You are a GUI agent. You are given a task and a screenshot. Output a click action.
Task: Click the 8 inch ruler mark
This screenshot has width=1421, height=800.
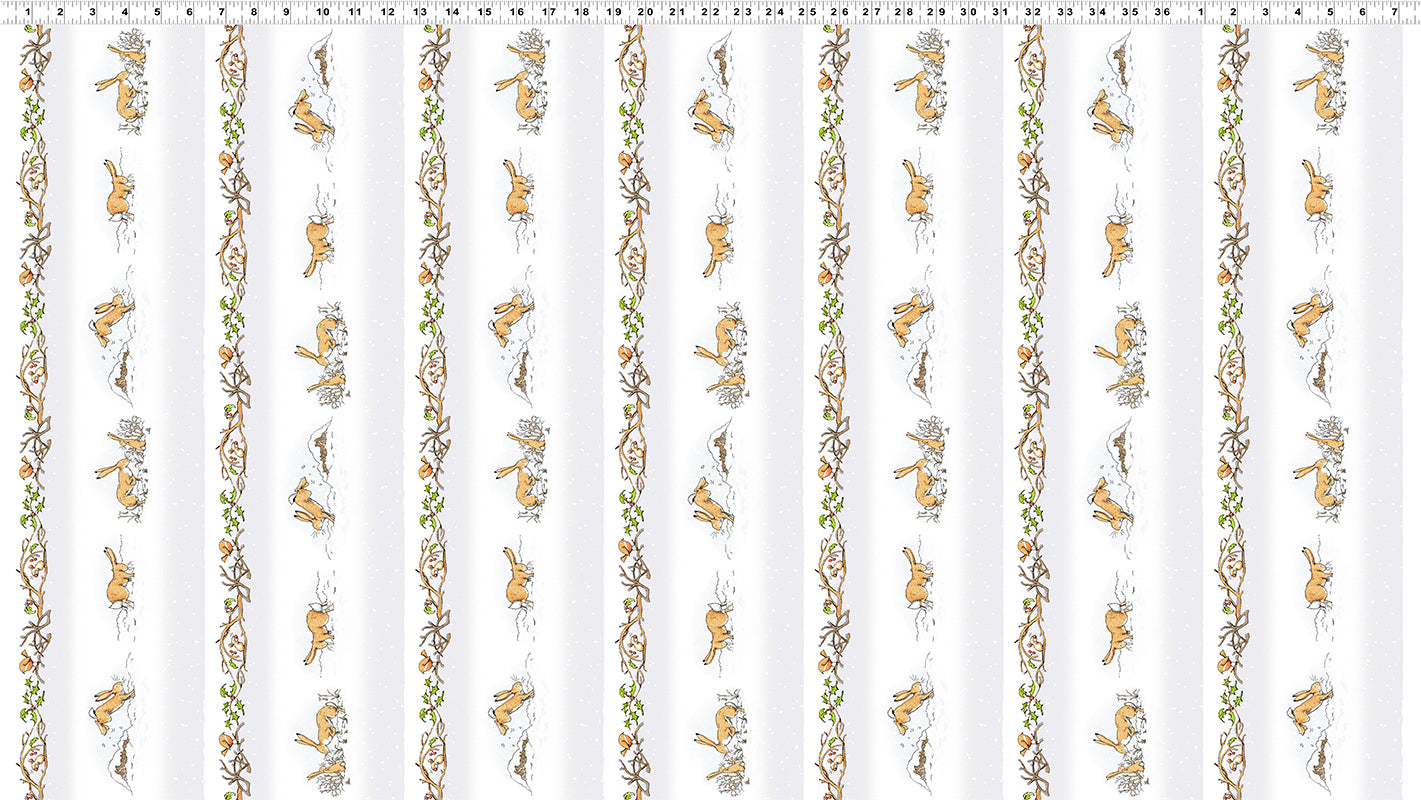tap(254, 13)
